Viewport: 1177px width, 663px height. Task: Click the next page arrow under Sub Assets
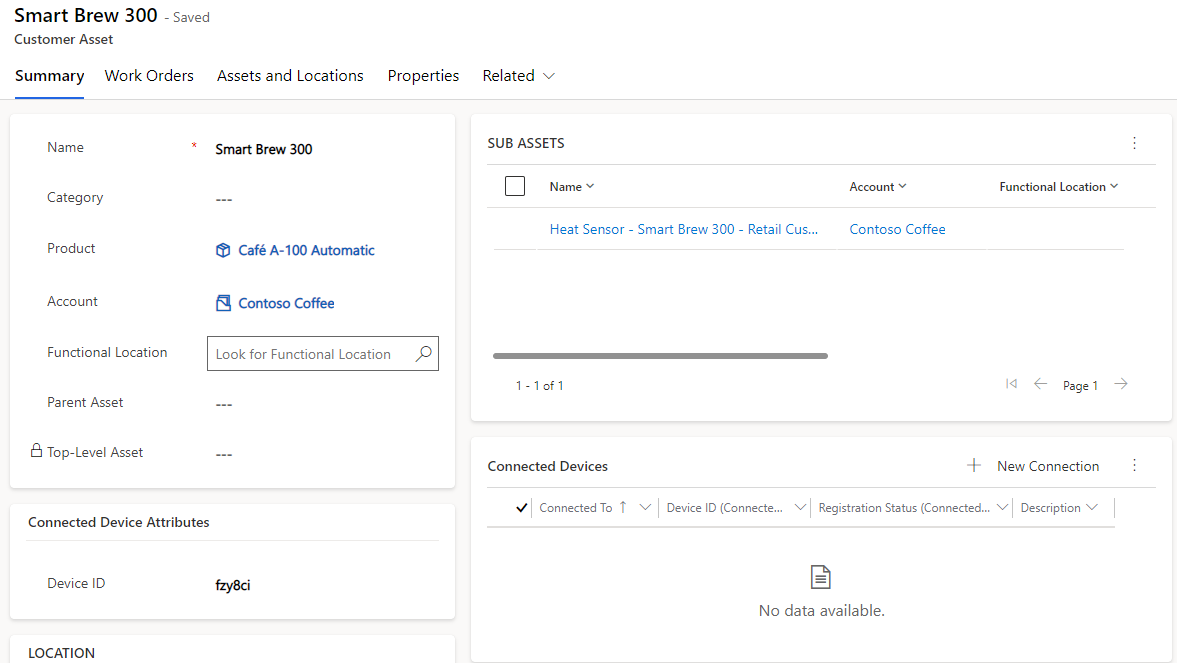[1120, 383]
